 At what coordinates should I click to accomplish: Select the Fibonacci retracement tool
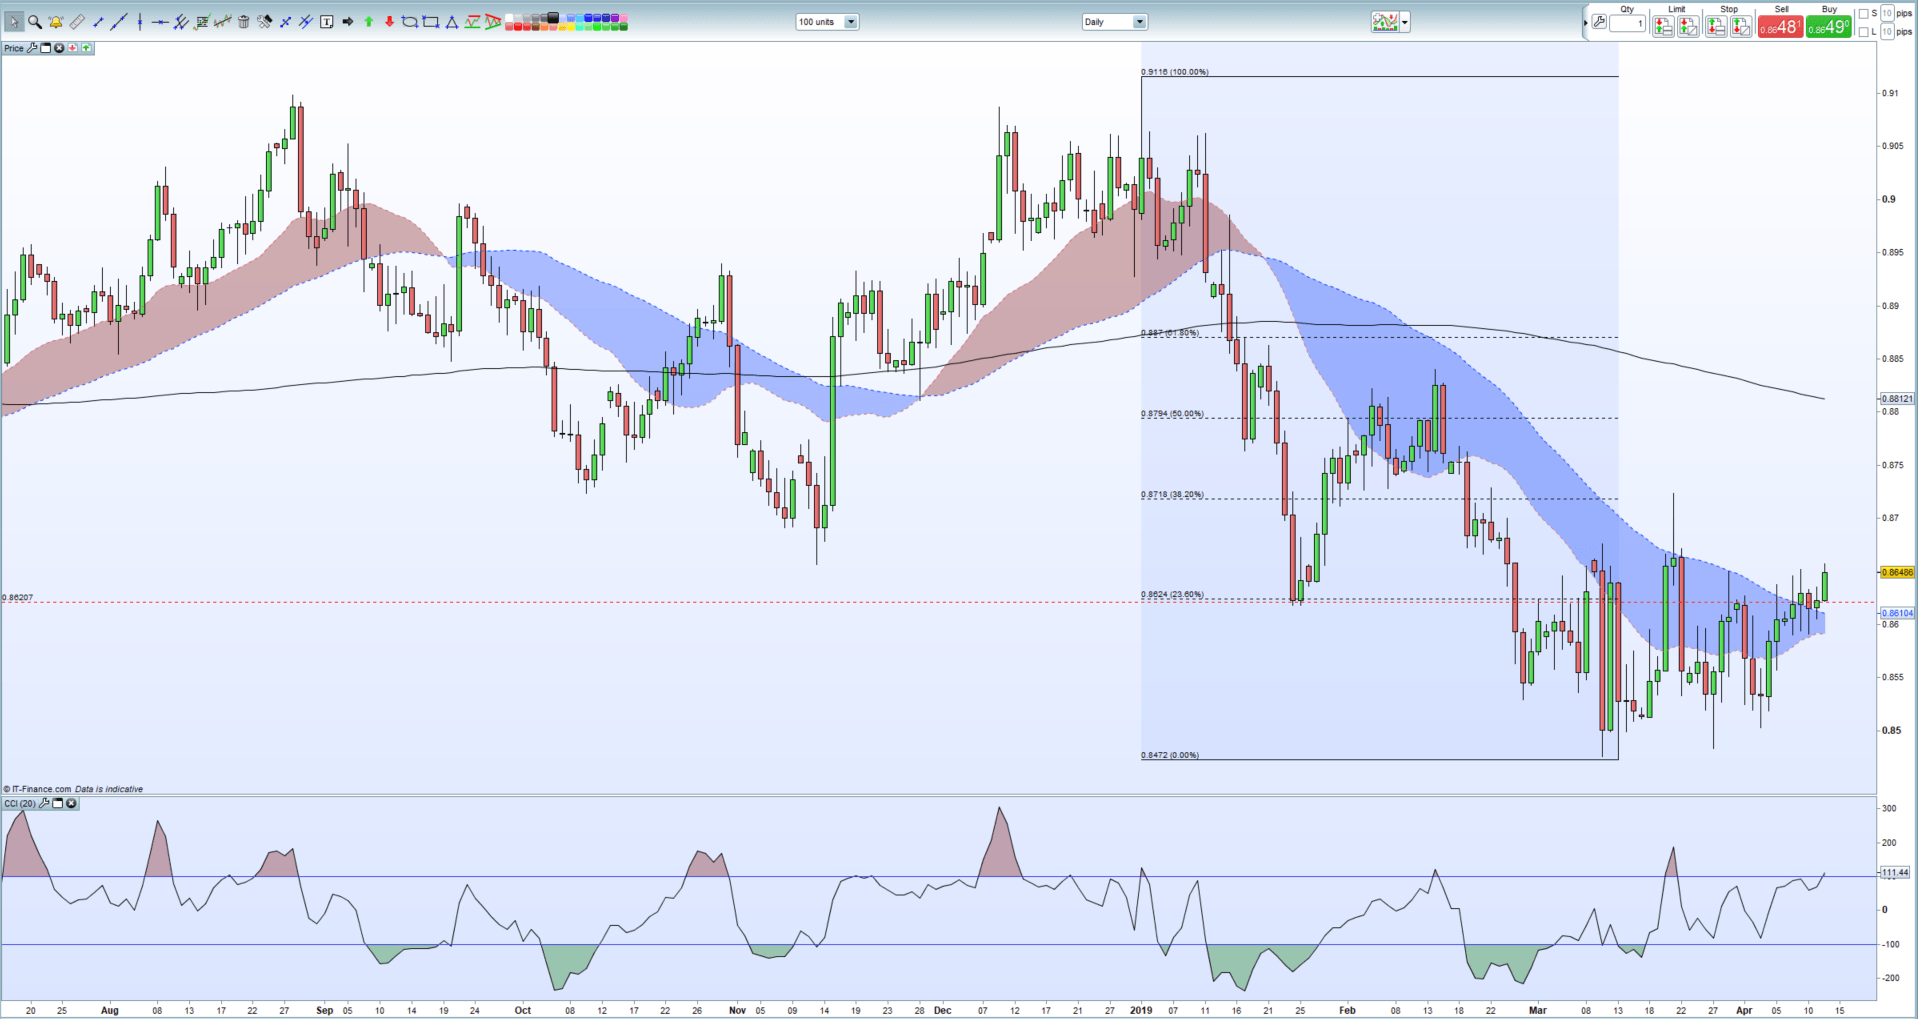click(x=202, y=21)
